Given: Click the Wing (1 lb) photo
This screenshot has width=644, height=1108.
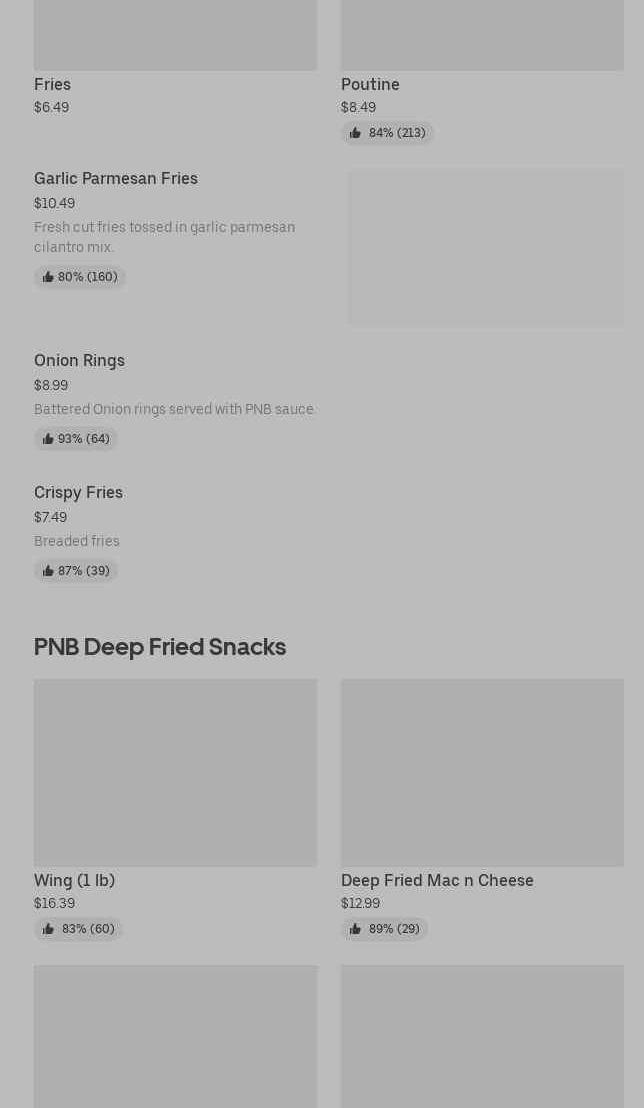Looking at the screenshot, I should coord(175,772).
